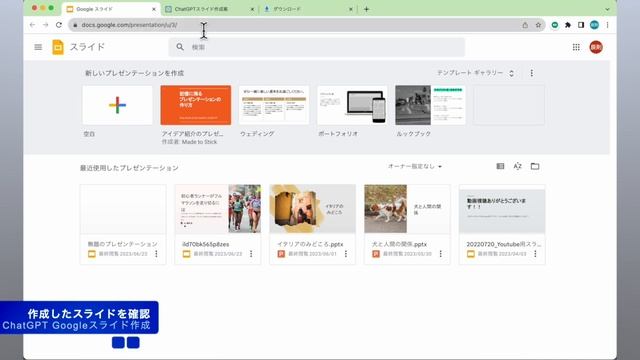Open the file picker folder icon

click(x=535, y=166)
